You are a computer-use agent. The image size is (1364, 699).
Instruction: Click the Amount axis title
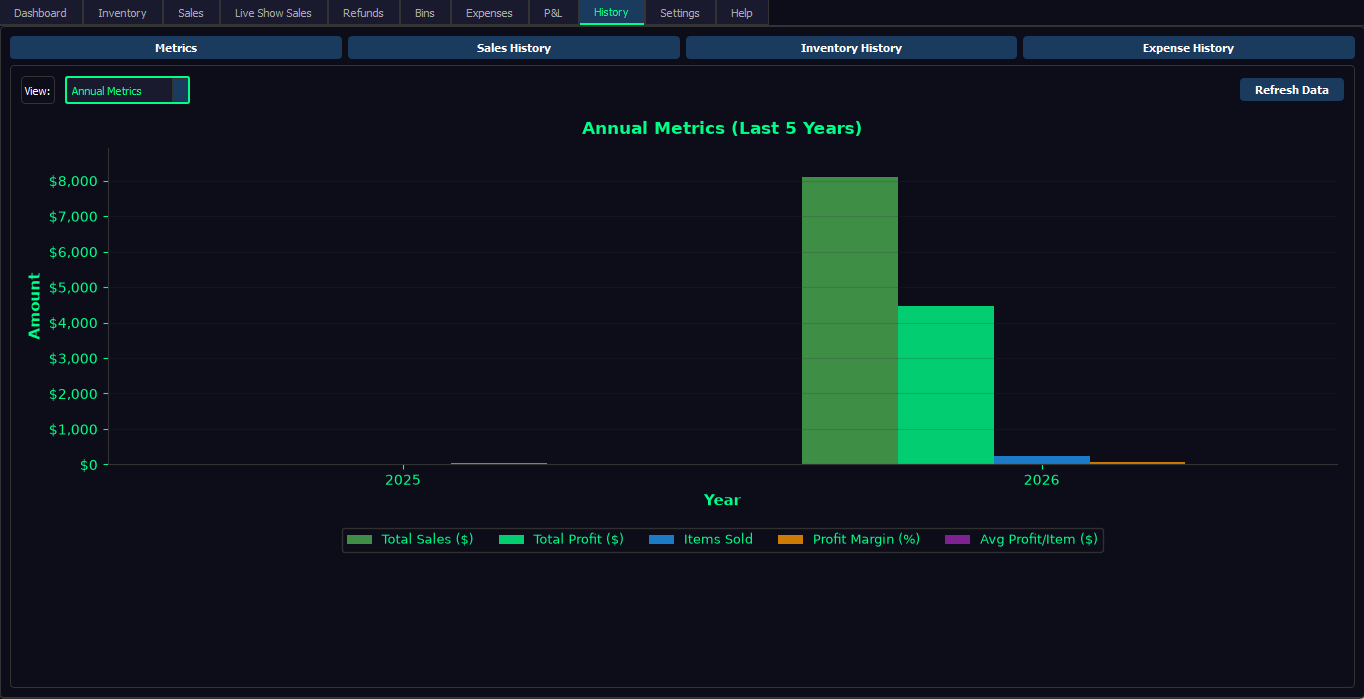35,306
